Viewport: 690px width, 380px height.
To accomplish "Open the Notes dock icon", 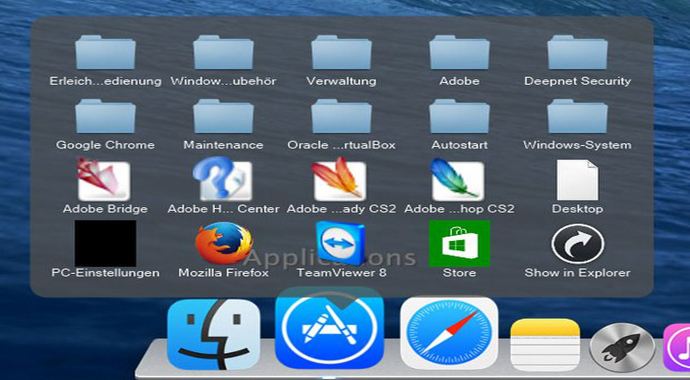I will [545, 345].
